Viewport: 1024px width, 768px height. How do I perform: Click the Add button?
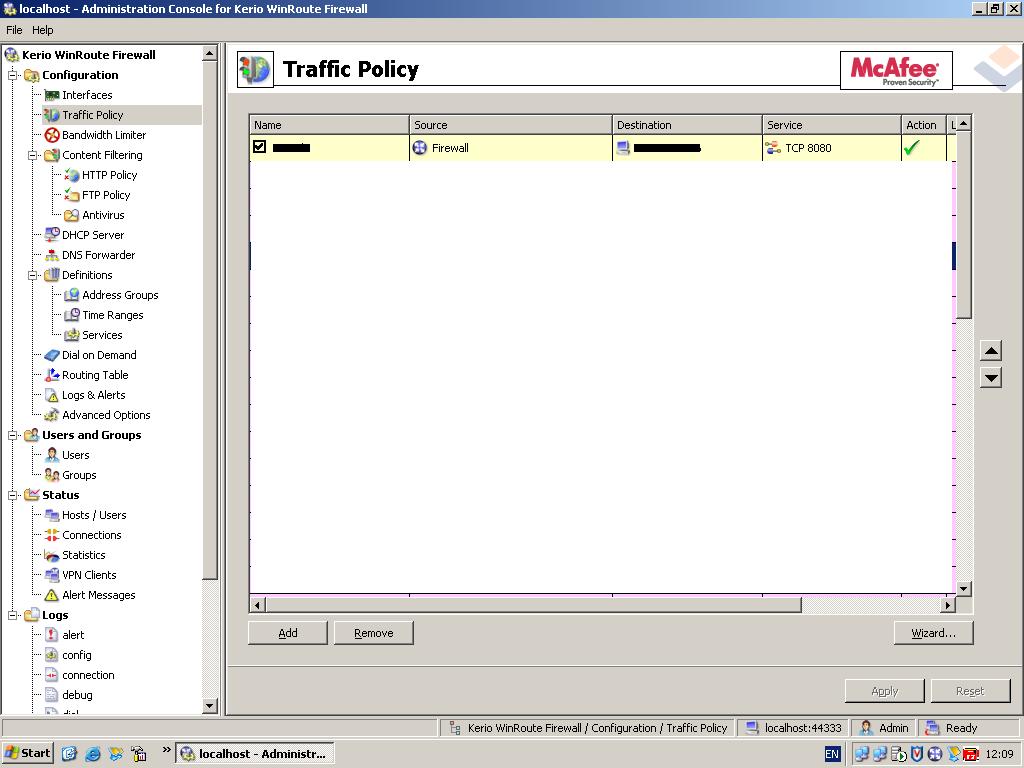pyautogui.click(x=288, y=633)
